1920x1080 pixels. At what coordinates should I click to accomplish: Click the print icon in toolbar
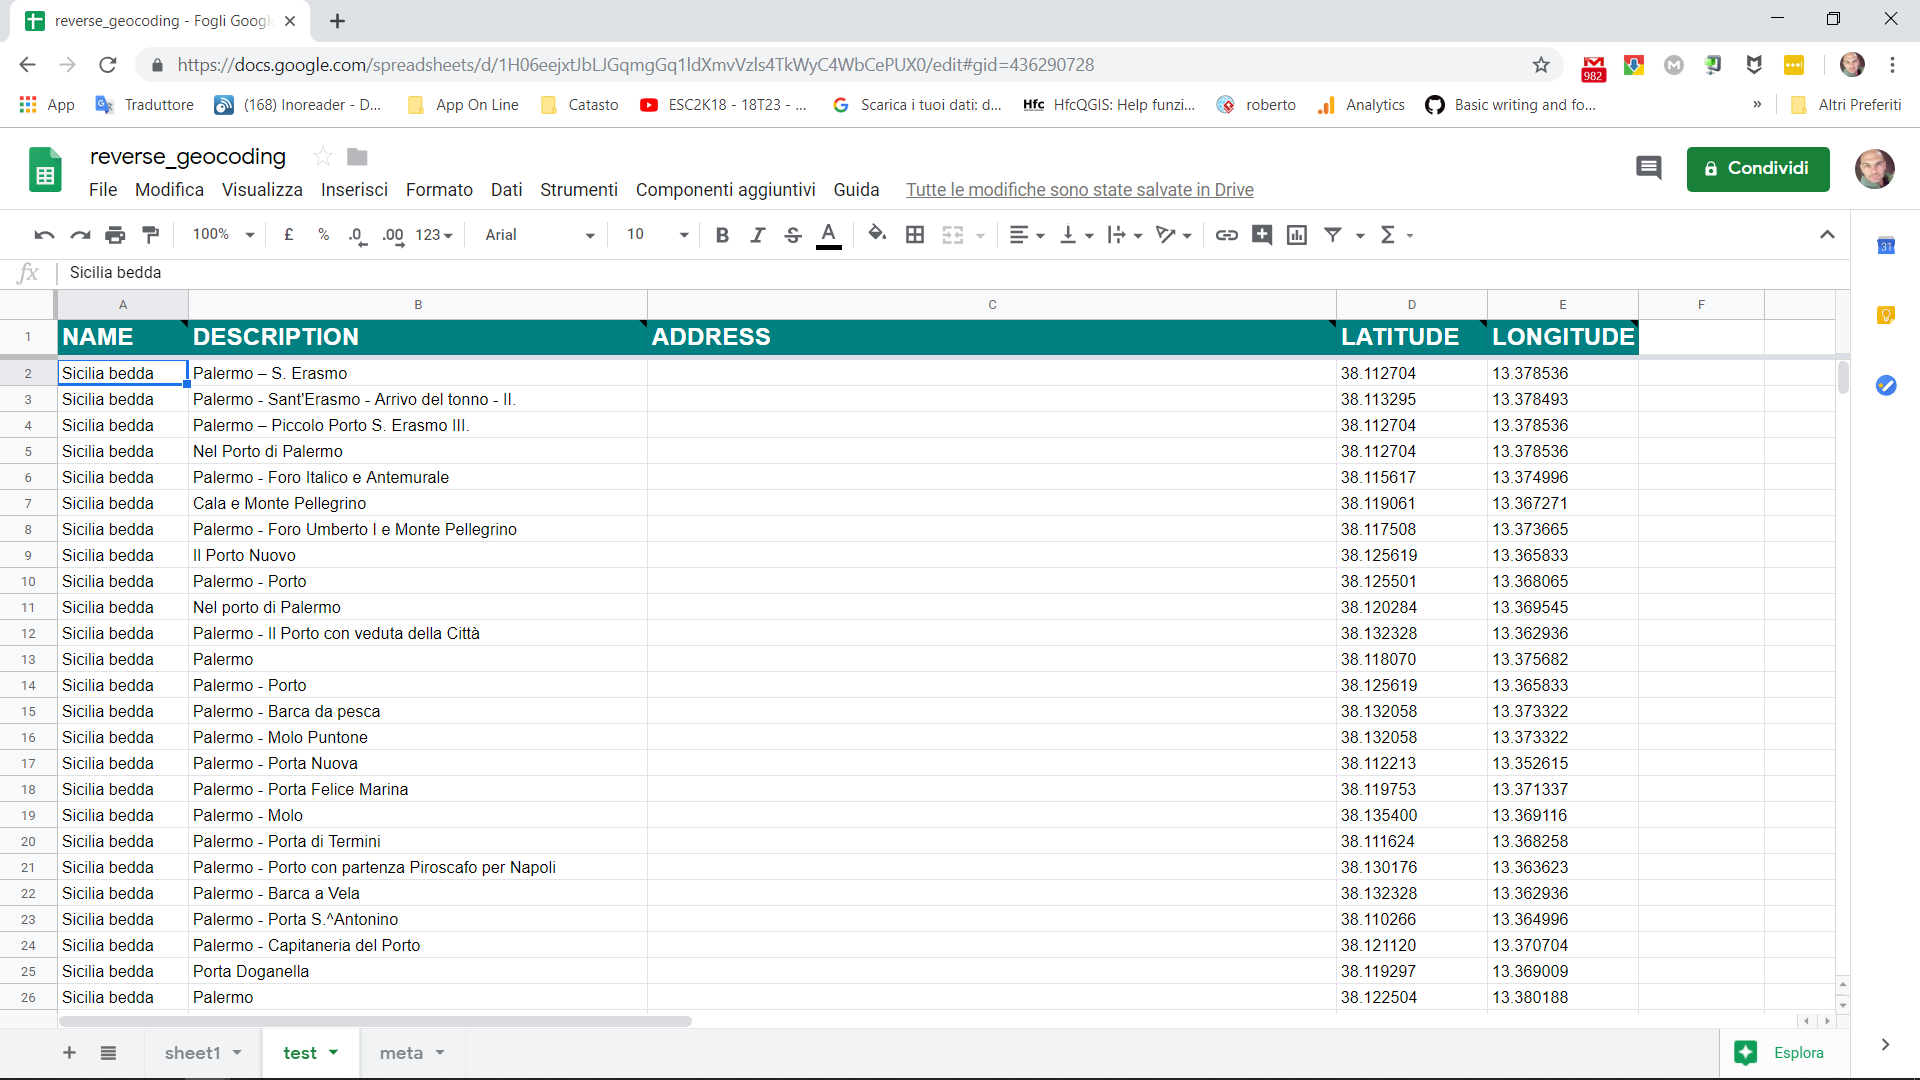click(115, 235)
